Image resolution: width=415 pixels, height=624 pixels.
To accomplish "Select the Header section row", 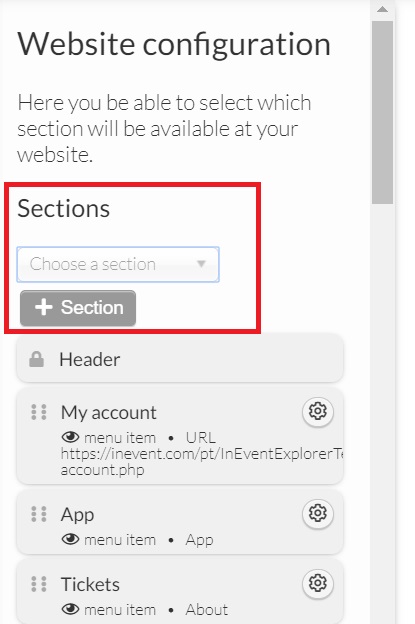I will point(180,359).
